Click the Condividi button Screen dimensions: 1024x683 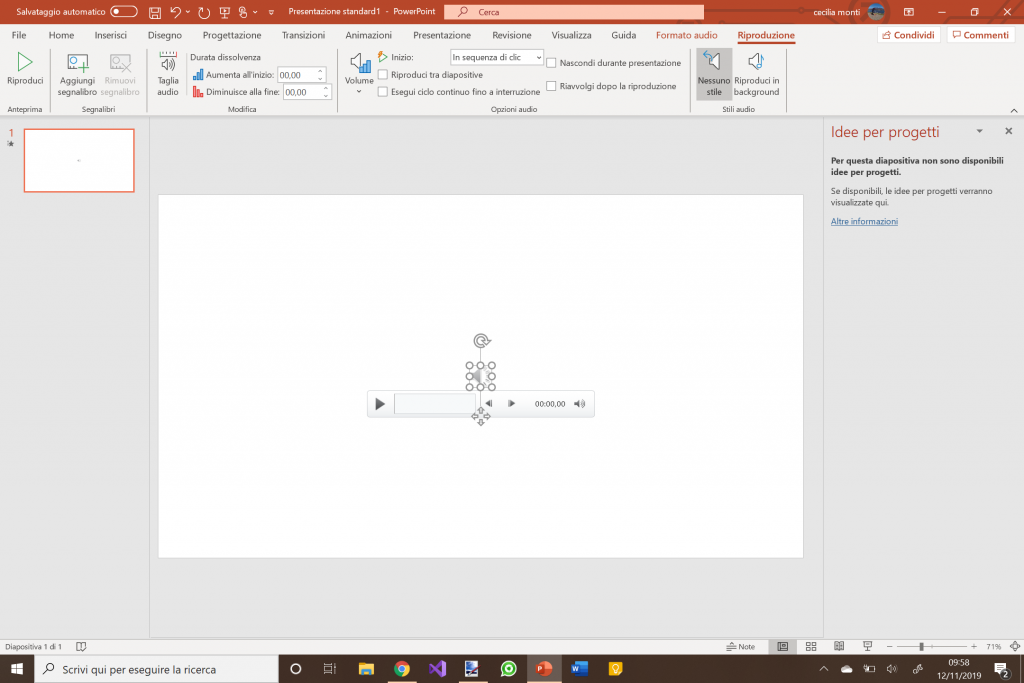point(908,35)
